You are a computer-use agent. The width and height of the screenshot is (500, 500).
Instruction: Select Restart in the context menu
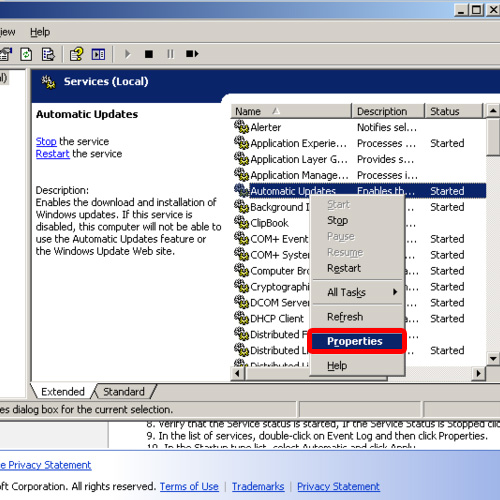tap(357, 268)
